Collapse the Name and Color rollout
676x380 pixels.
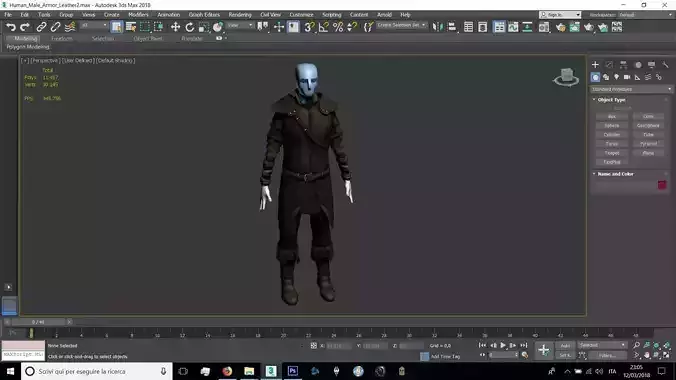[615, 174]
